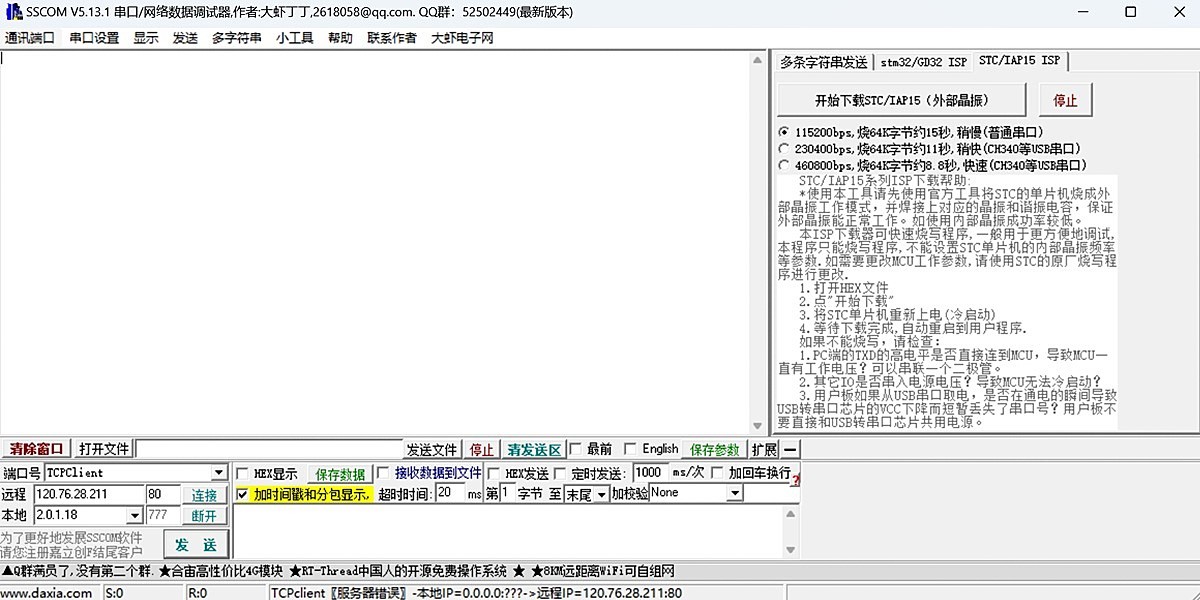Click the green 发送 send button
This screenshot has height=600, width=1200.
tap(196, 545)
